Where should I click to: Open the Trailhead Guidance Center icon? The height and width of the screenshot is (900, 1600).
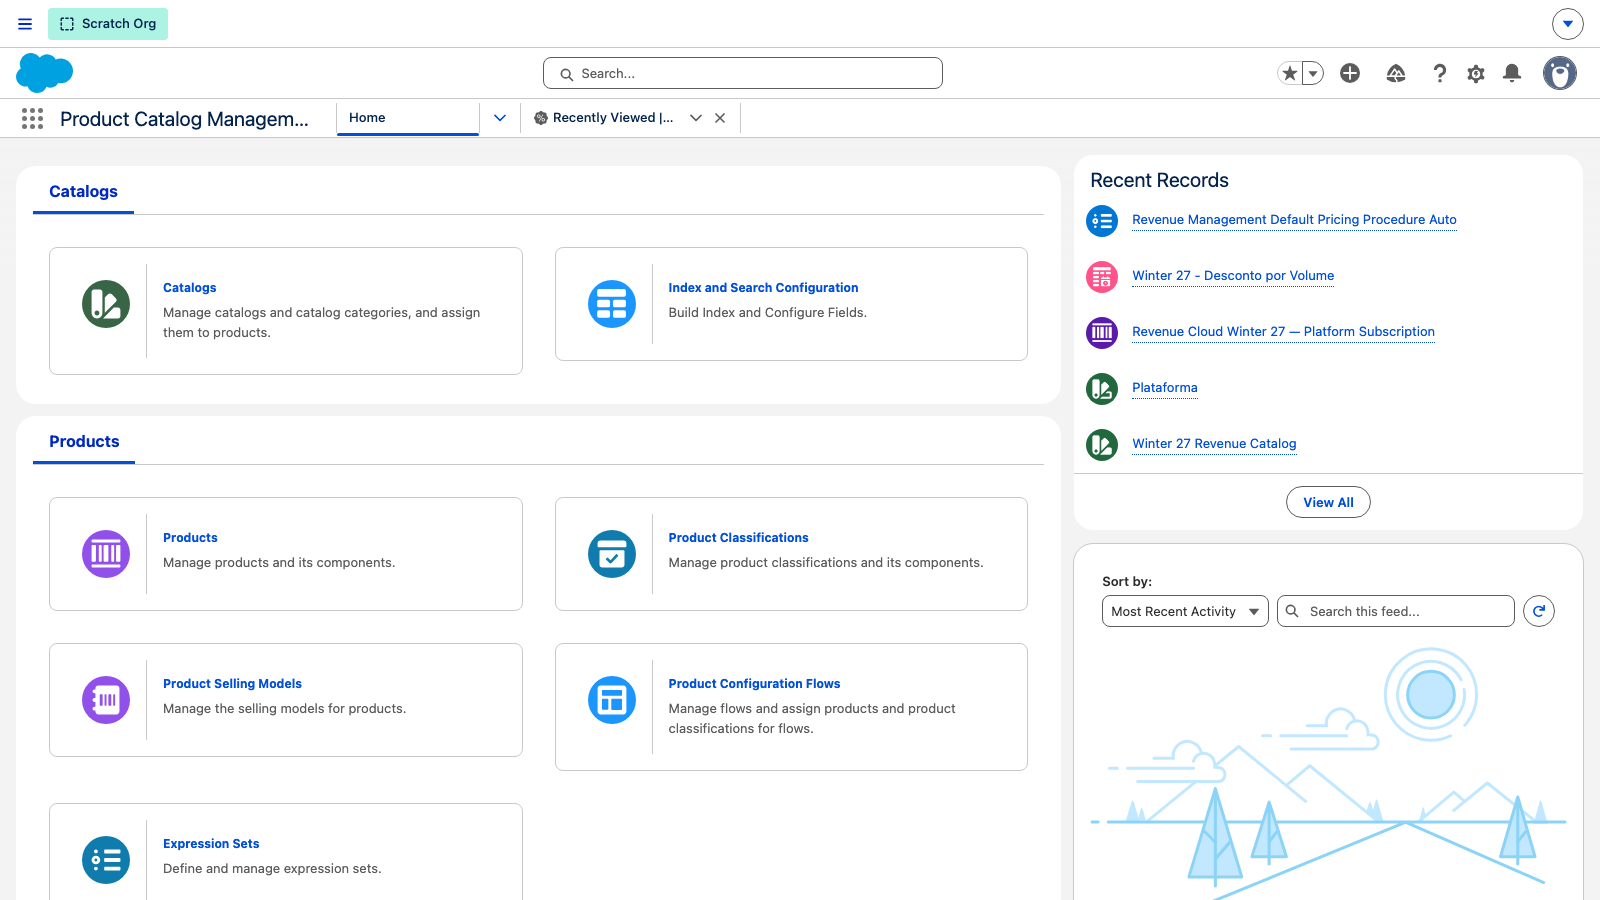[1396, 73]
